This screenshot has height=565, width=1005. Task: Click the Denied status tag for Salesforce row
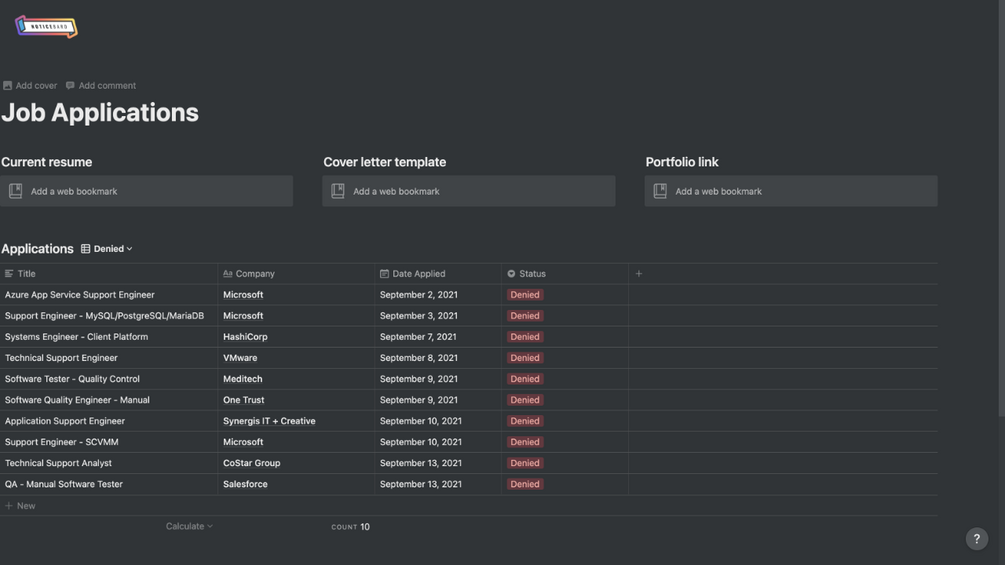(525, 484)
